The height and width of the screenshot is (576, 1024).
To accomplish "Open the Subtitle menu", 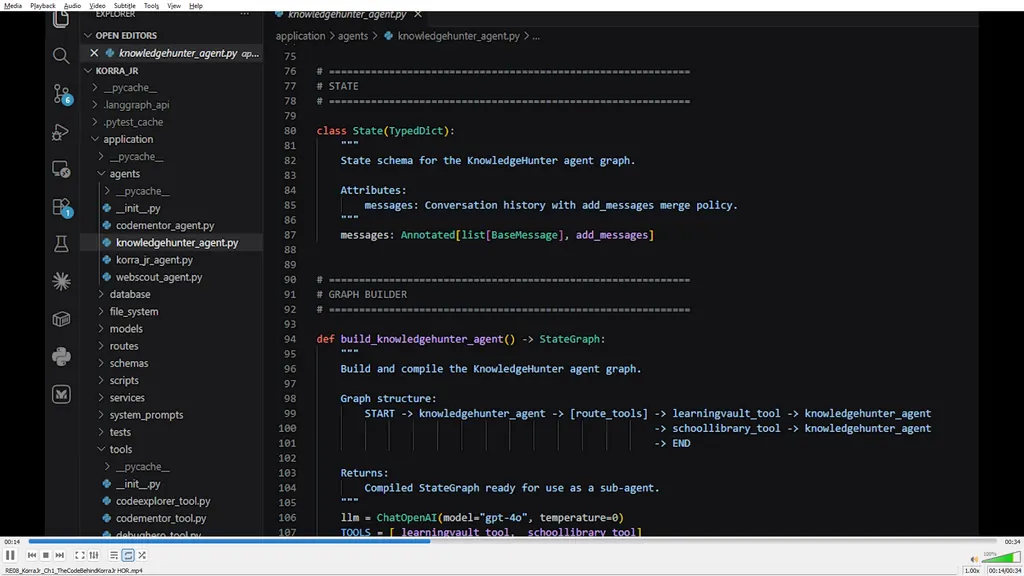I will tap(124, 5).
